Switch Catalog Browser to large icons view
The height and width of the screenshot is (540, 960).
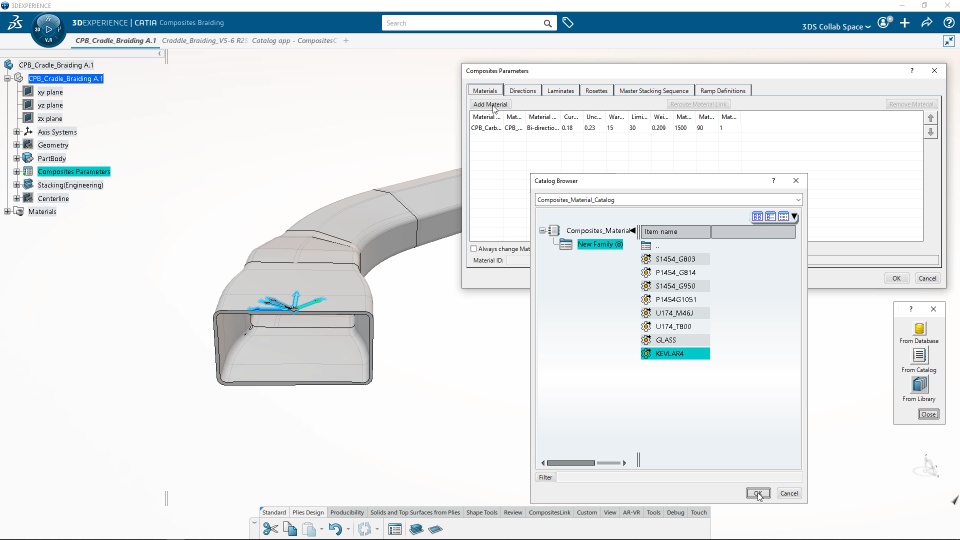pos(757,217)
